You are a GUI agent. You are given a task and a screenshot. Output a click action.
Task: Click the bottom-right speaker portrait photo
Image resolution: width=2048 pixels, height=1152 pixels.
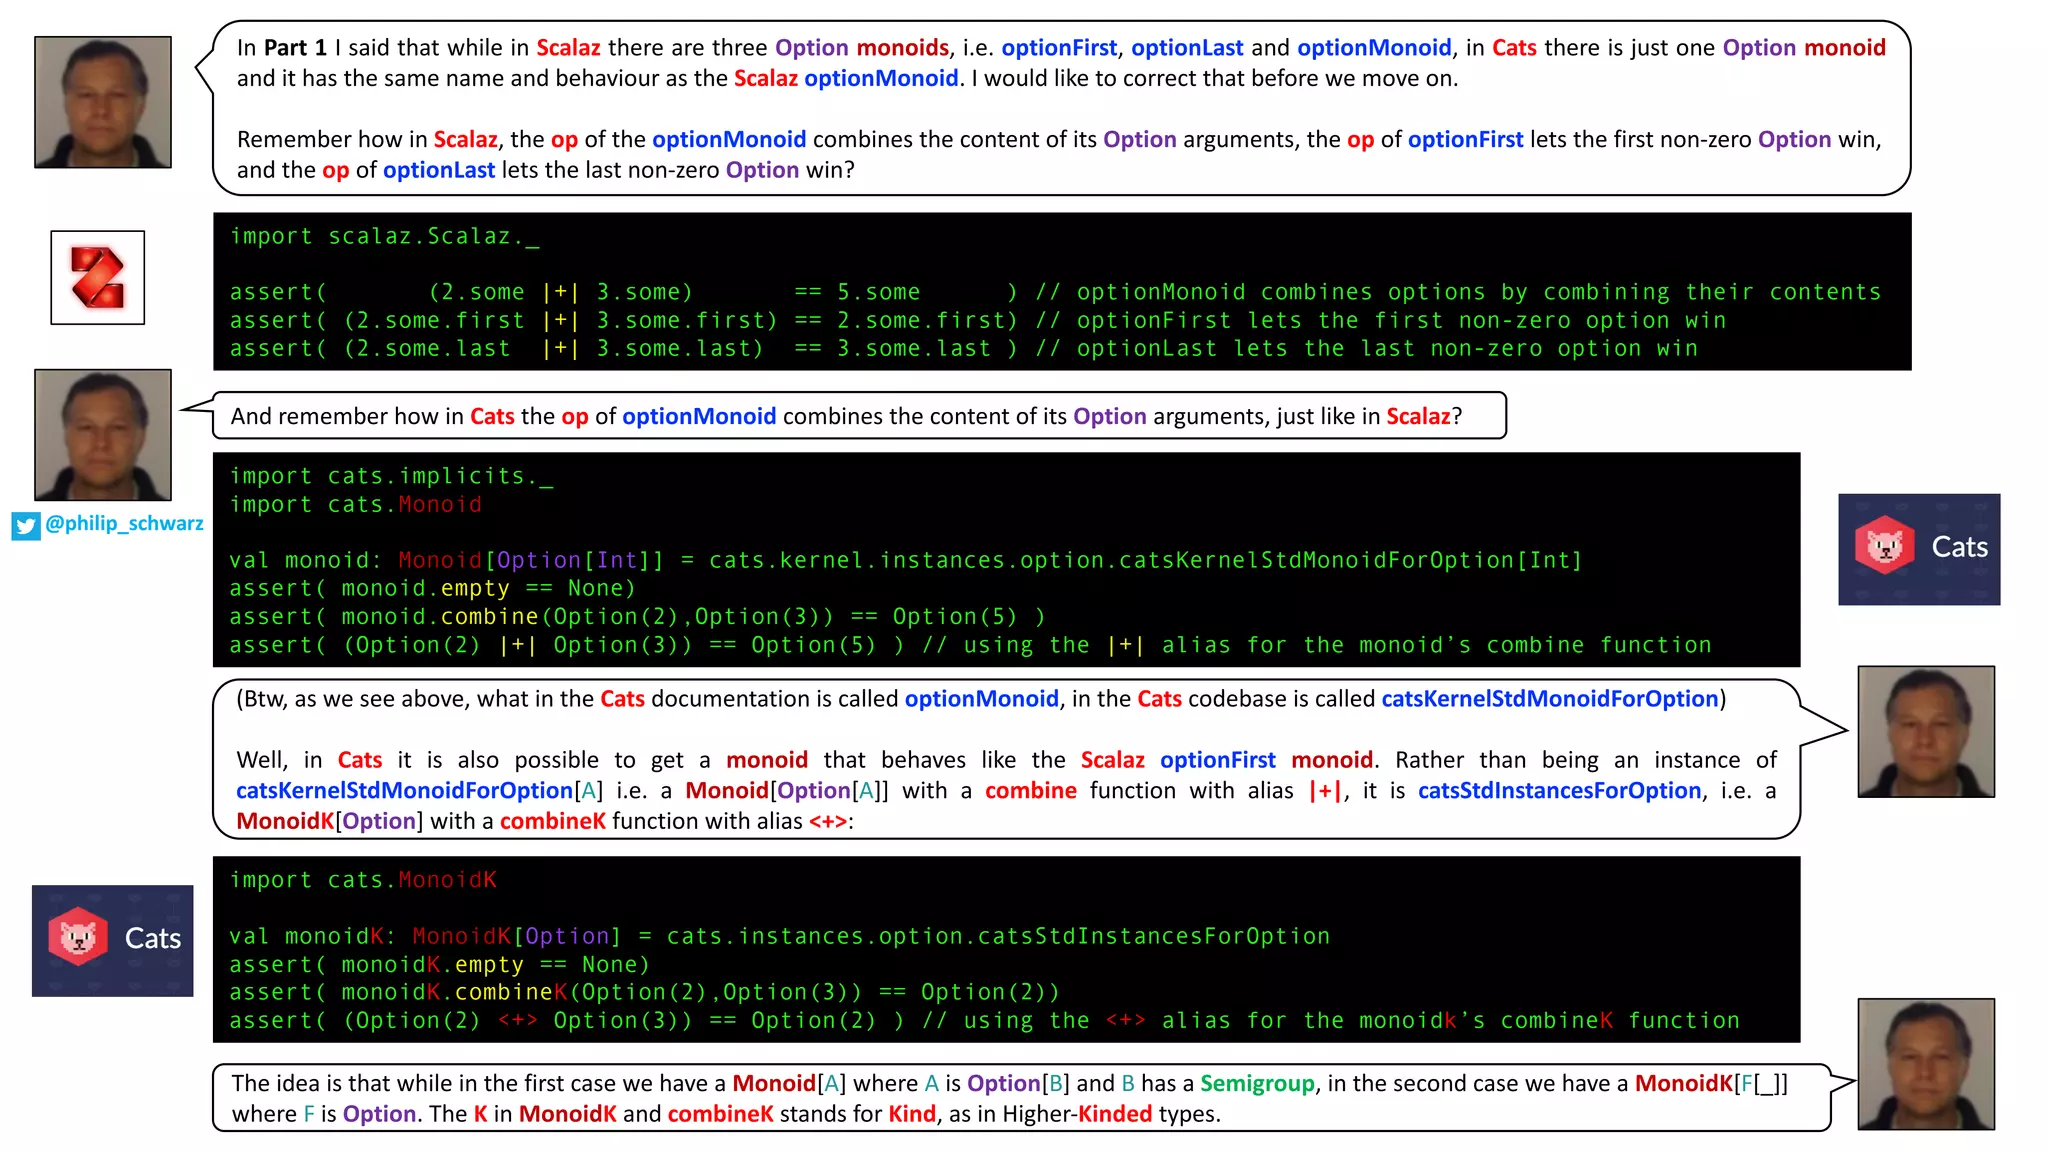pyautogui.click(x=1925, y=1063)
